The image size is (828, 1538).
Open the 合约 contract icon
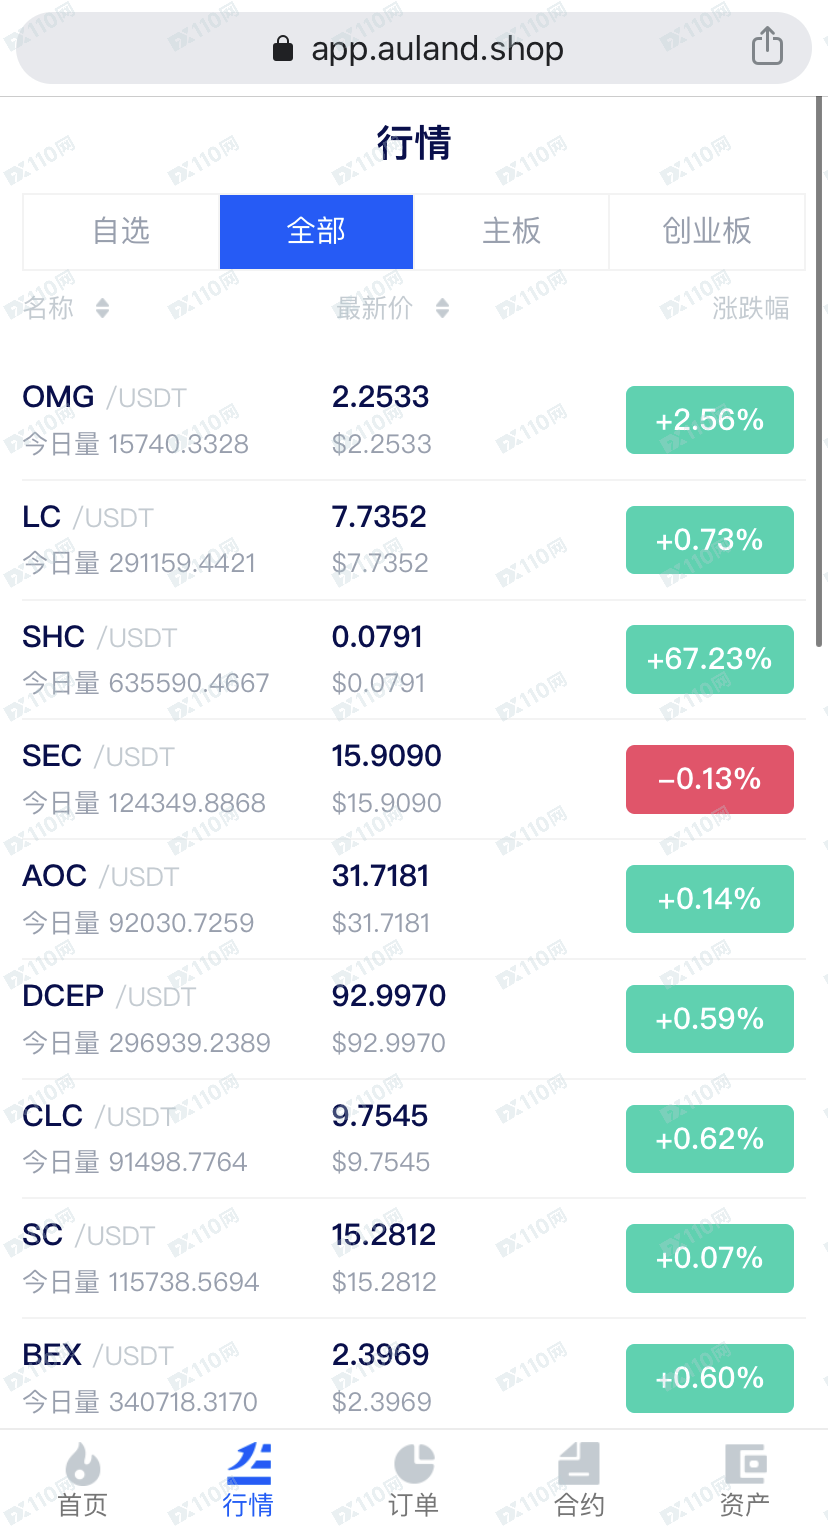pyautogui.click(x=579, y=1464)
